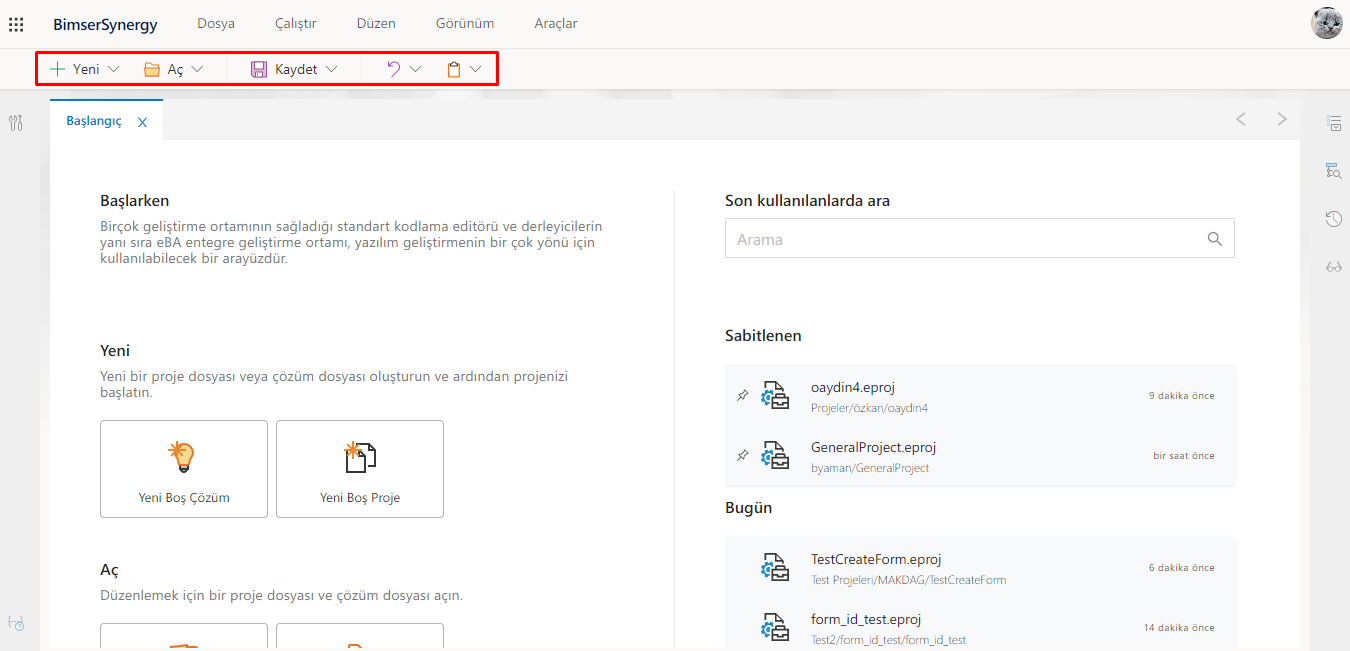Click the BimserSynergy brand title

(x=105, y=24)
